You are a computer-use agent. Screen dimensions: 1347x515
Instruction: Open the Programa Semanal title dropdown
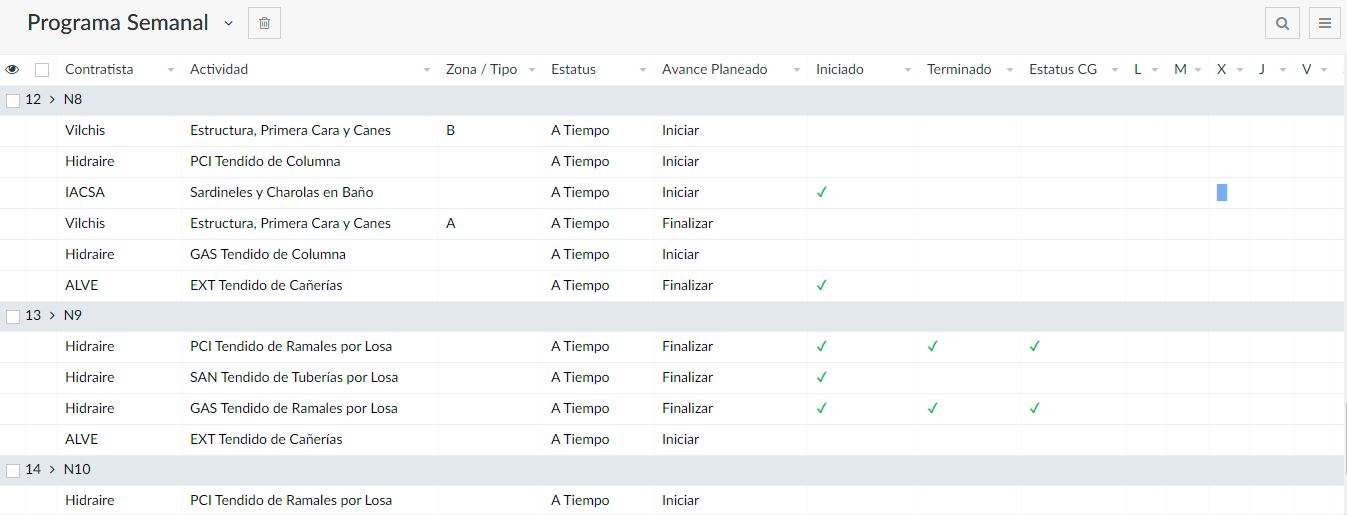point(228,23)
